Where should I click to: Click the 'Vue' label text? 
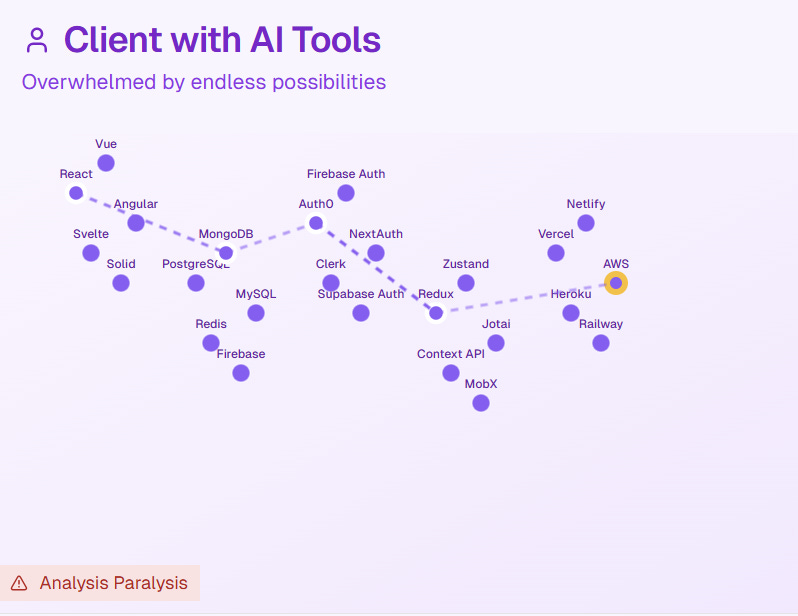[106, 144]
